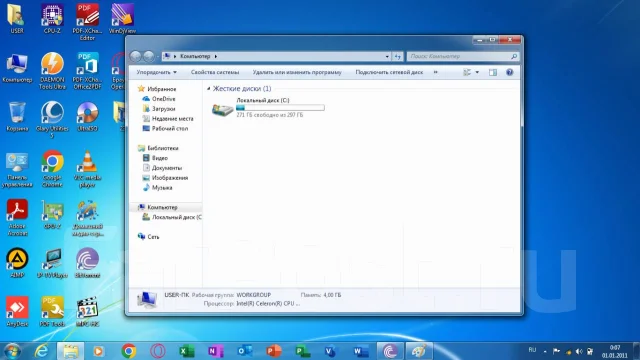Select OneDrive in navigation pane
This screenshot has height=360, width=640.
(x=163, y=99)
